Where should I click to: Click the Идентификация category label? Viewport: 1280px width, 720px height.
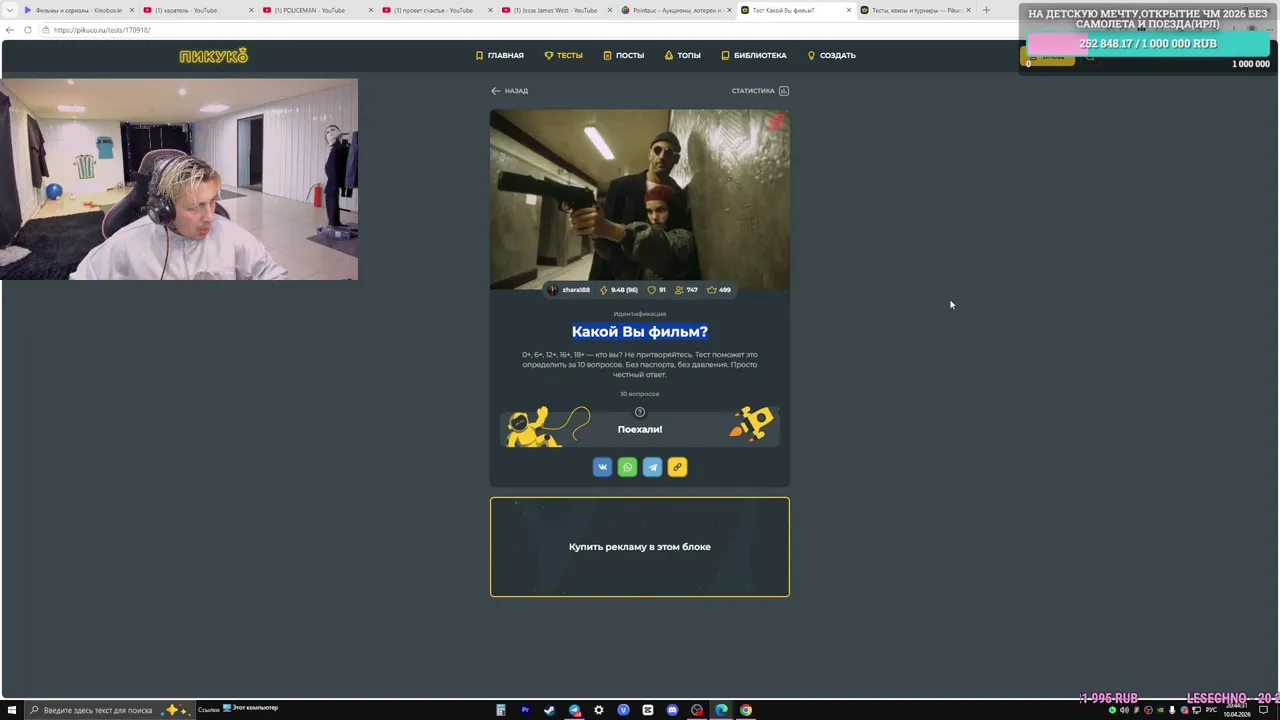(x=640, y=314)
